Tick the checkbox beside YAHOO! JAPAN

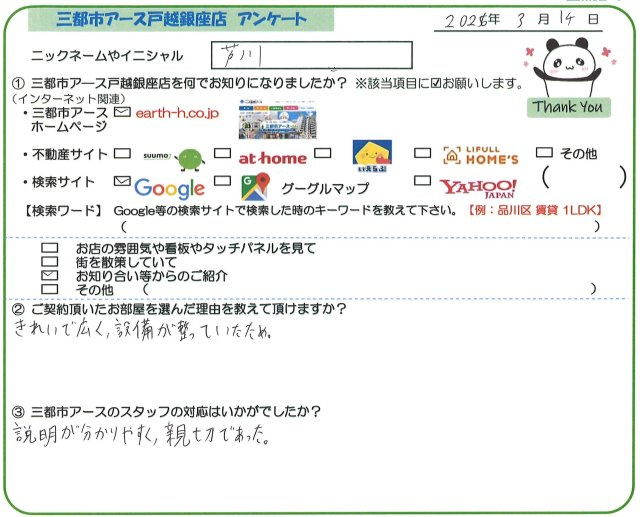[422, 180]
